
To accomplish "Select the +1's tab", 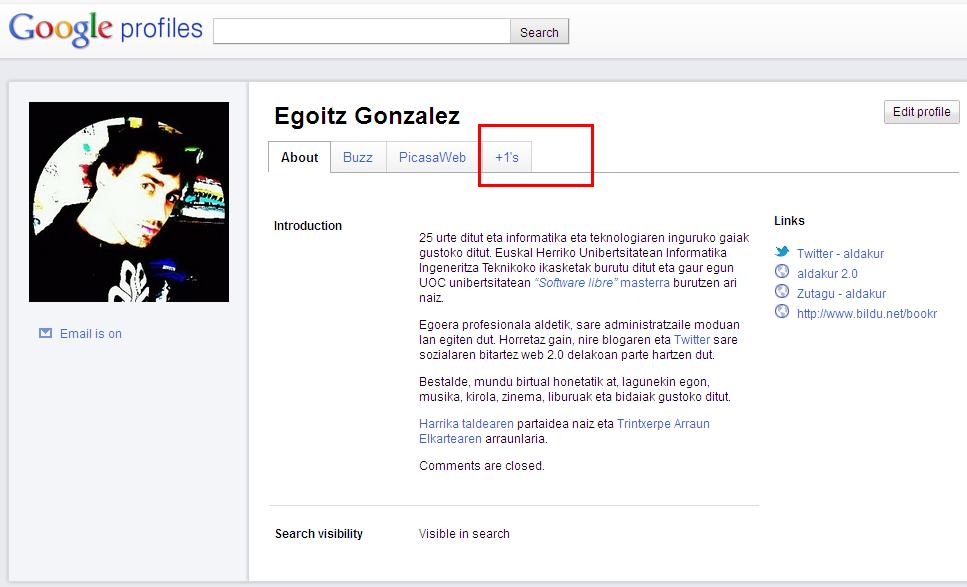I will 506,157.
